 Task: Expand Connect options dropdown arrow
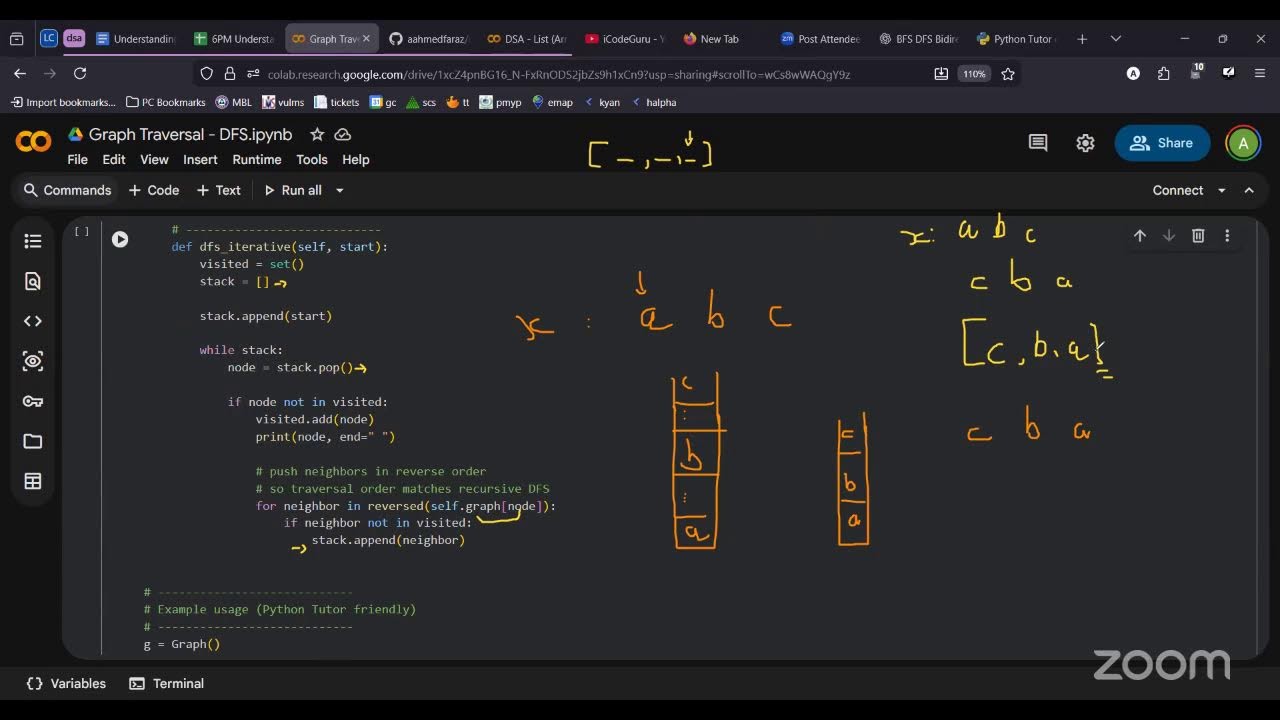click(1221, 190)
